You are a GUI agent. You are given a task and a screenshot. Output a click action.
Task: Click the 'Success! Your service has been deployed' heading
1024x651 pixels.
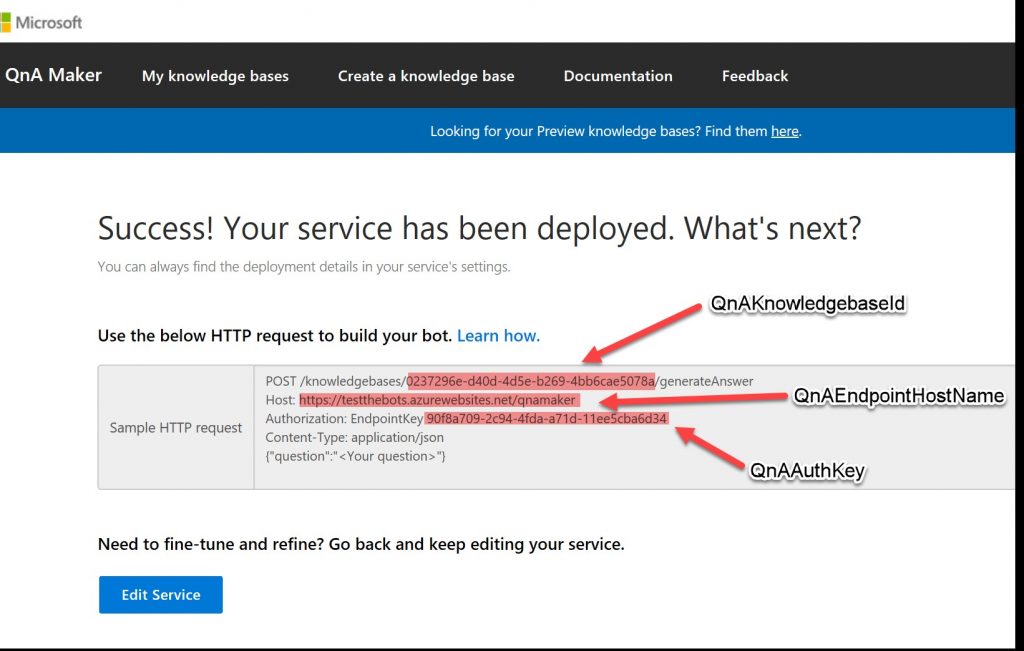[479, 229]
